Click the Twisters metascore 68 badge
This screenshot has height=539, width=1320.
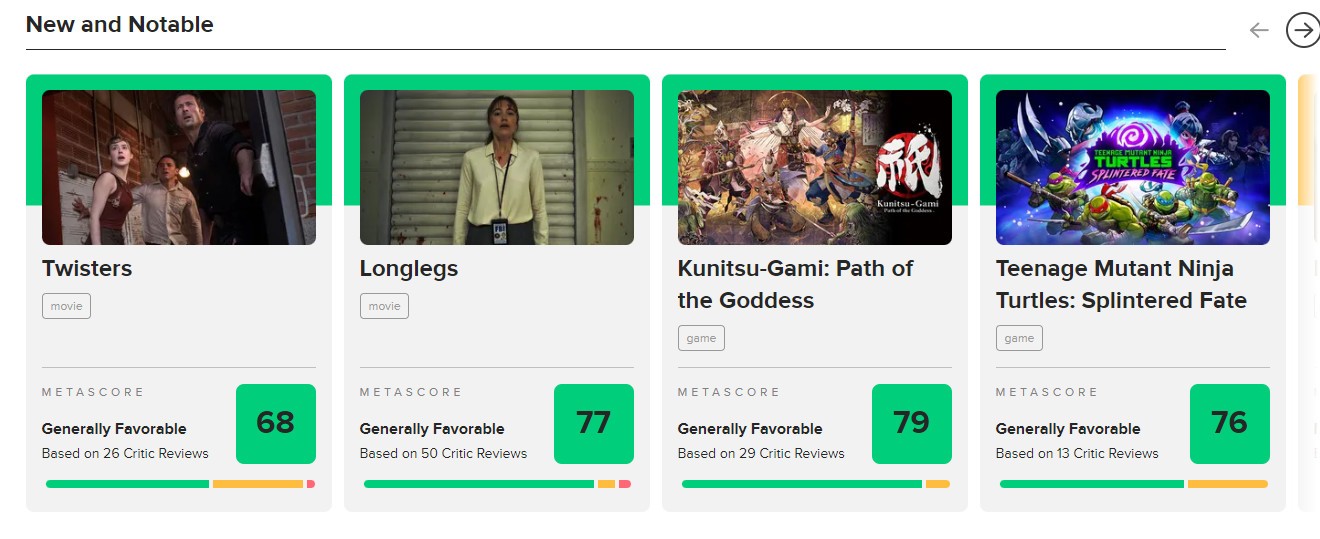(x=276, y=423)
